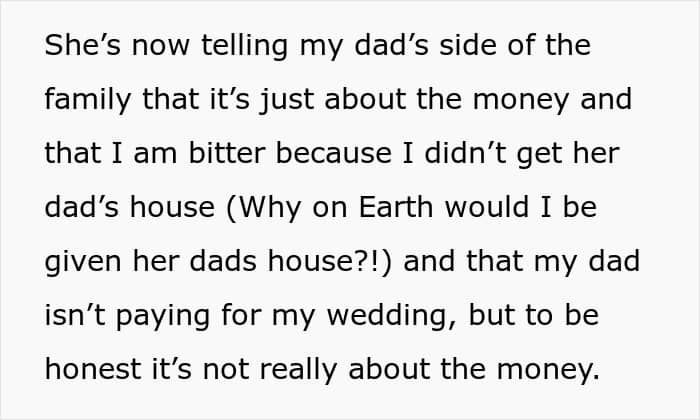Click the word "paying" in the text
Viewport: 700px width, 420px height.
[x=163, y=317]
